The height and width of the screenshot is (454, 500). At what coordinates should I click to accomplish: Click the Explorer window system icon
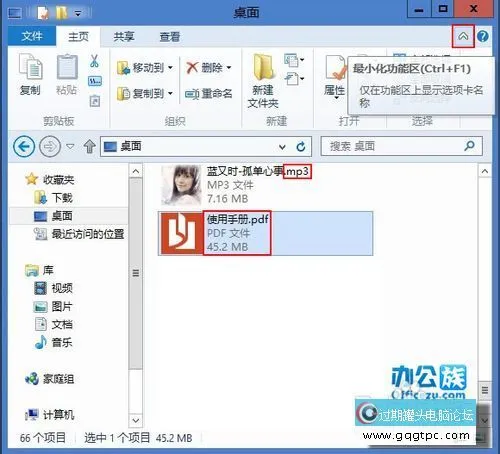coord(15,14)
